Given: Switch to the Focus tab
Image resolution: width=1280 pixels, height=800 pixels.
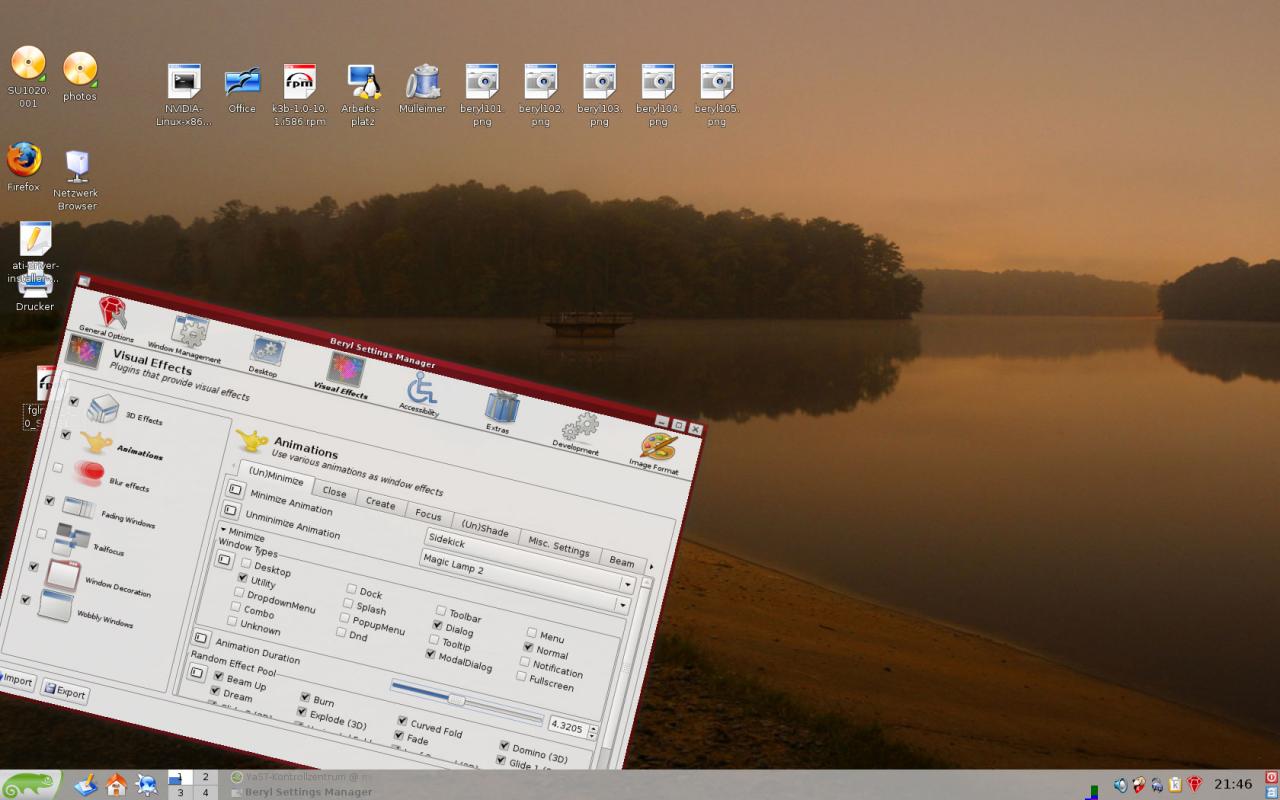Looking at the screenshot, I should 428,515.
